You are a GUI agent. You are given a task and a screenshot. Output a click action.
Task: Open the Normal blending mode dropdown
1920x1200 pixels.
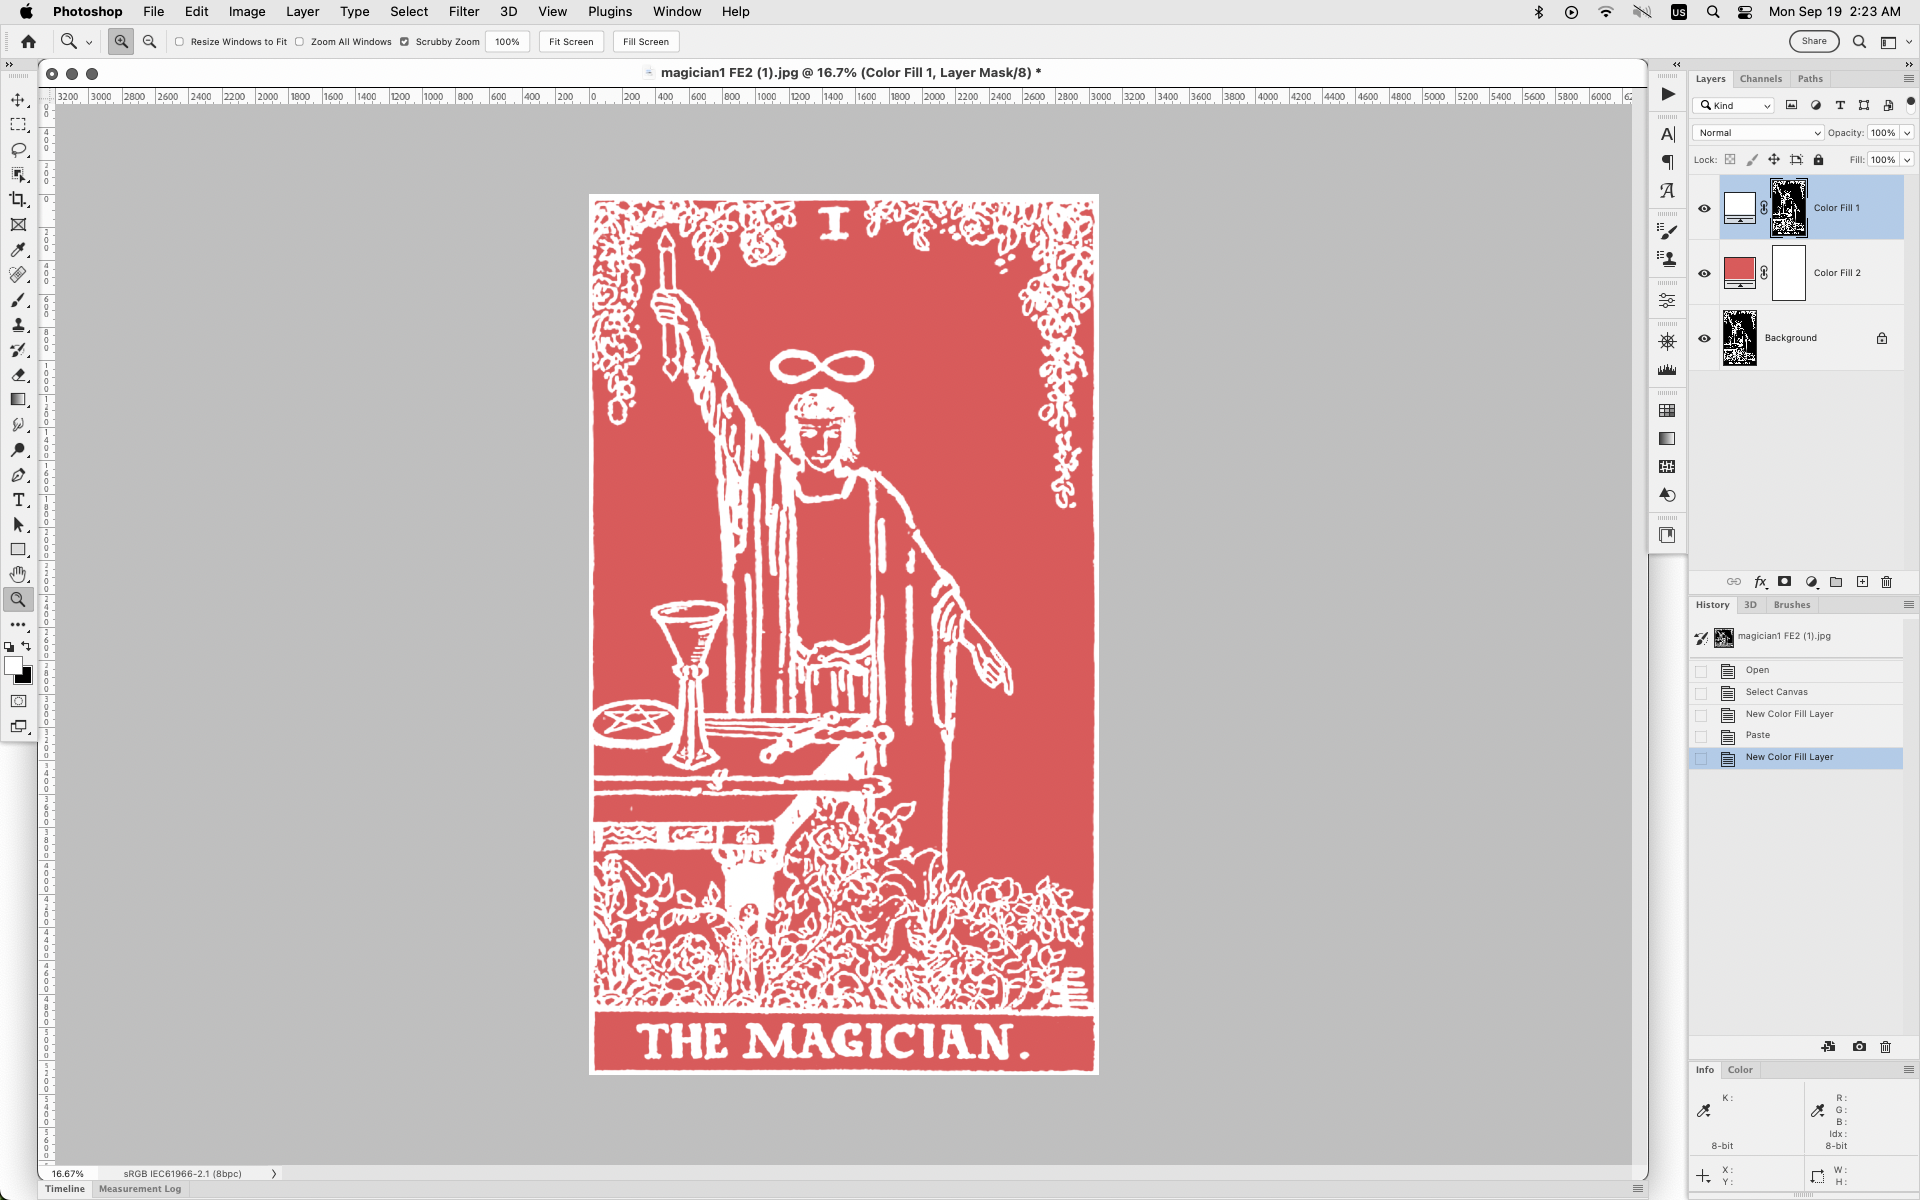coord(1757,132)
